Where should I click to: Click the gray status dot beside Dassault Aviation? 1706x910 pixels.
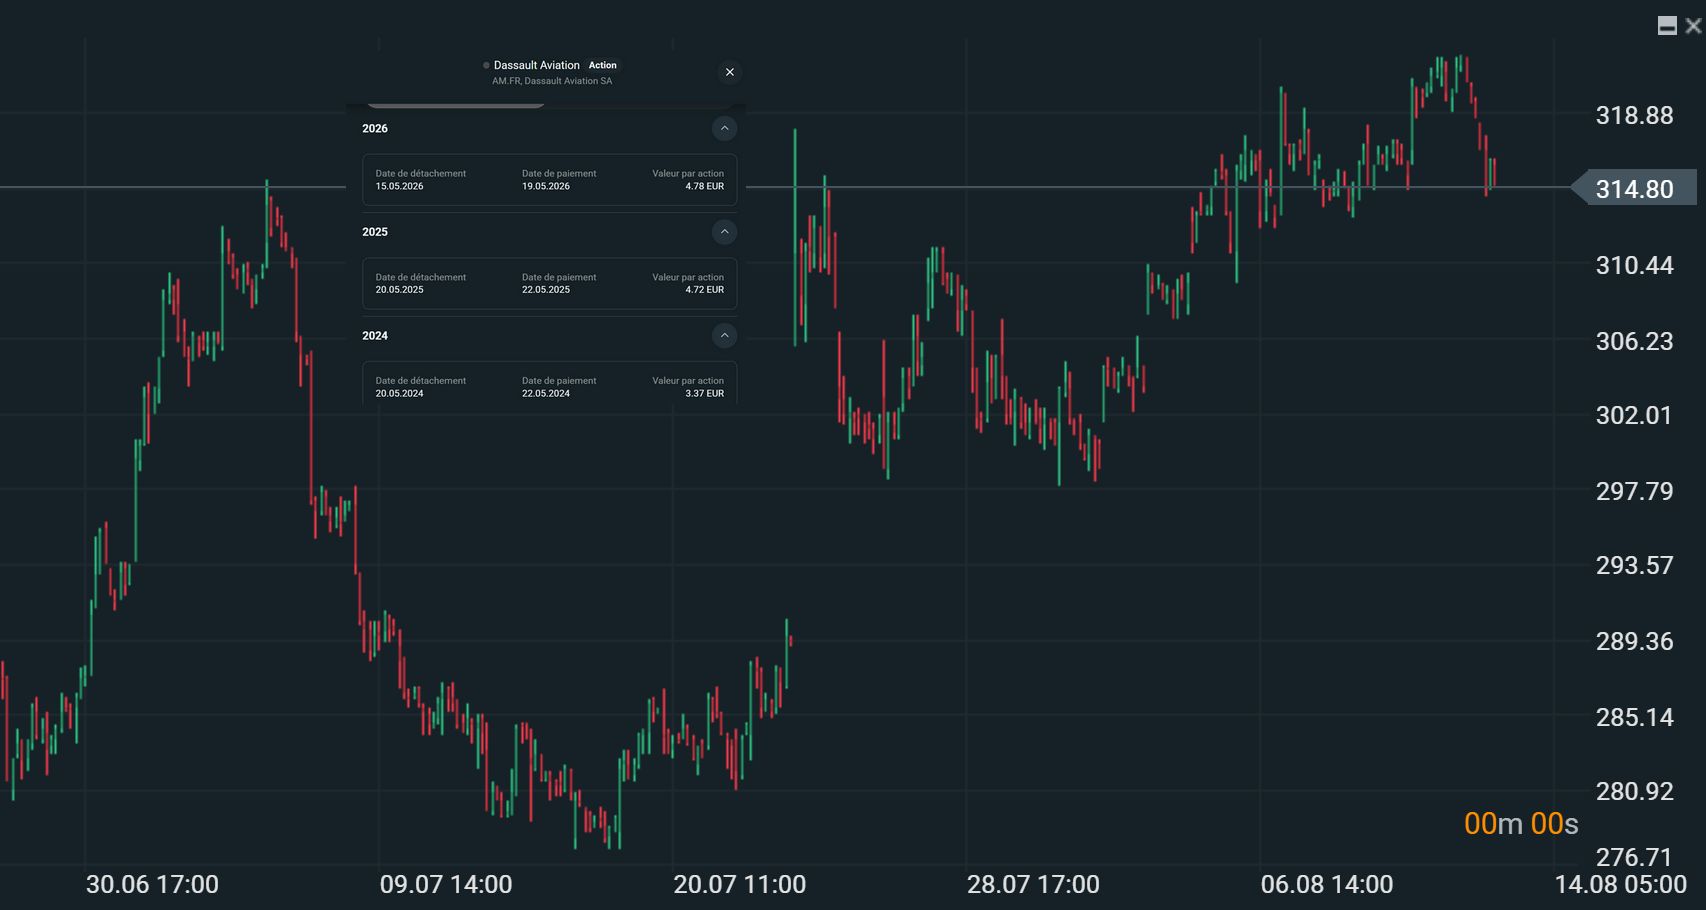point(487,65)
